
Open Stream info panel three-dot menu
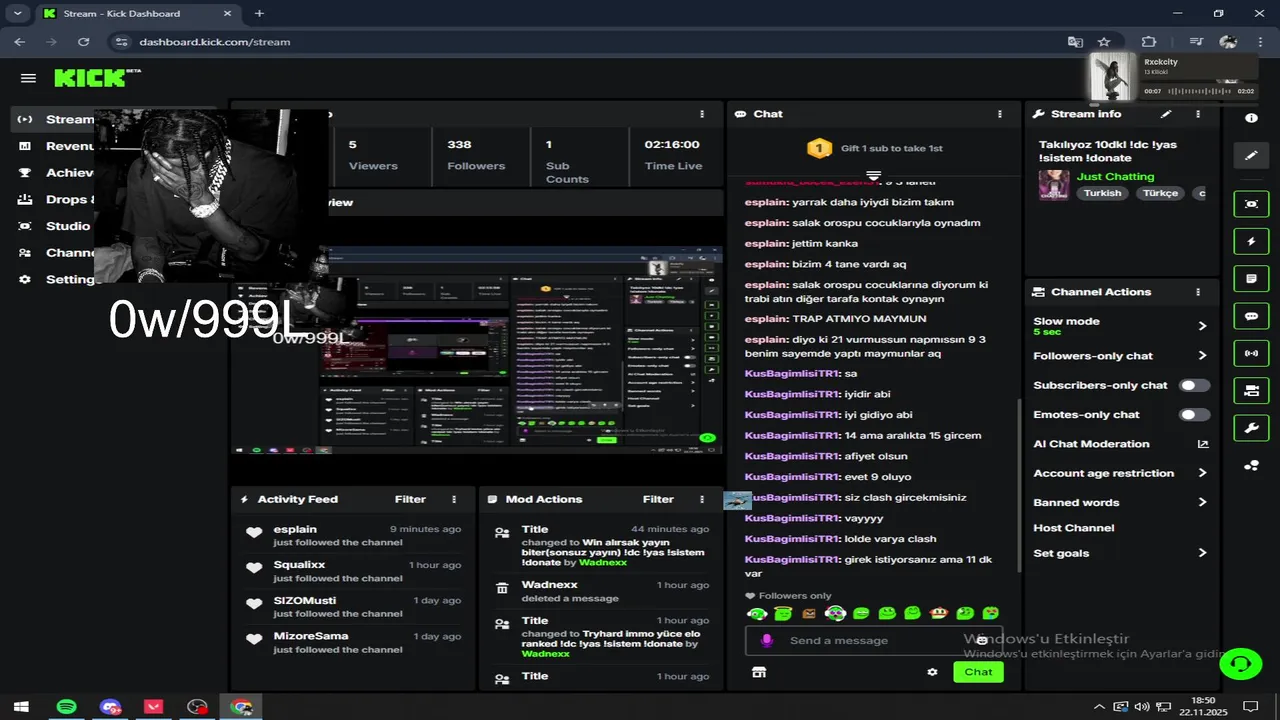[1200, 114]
